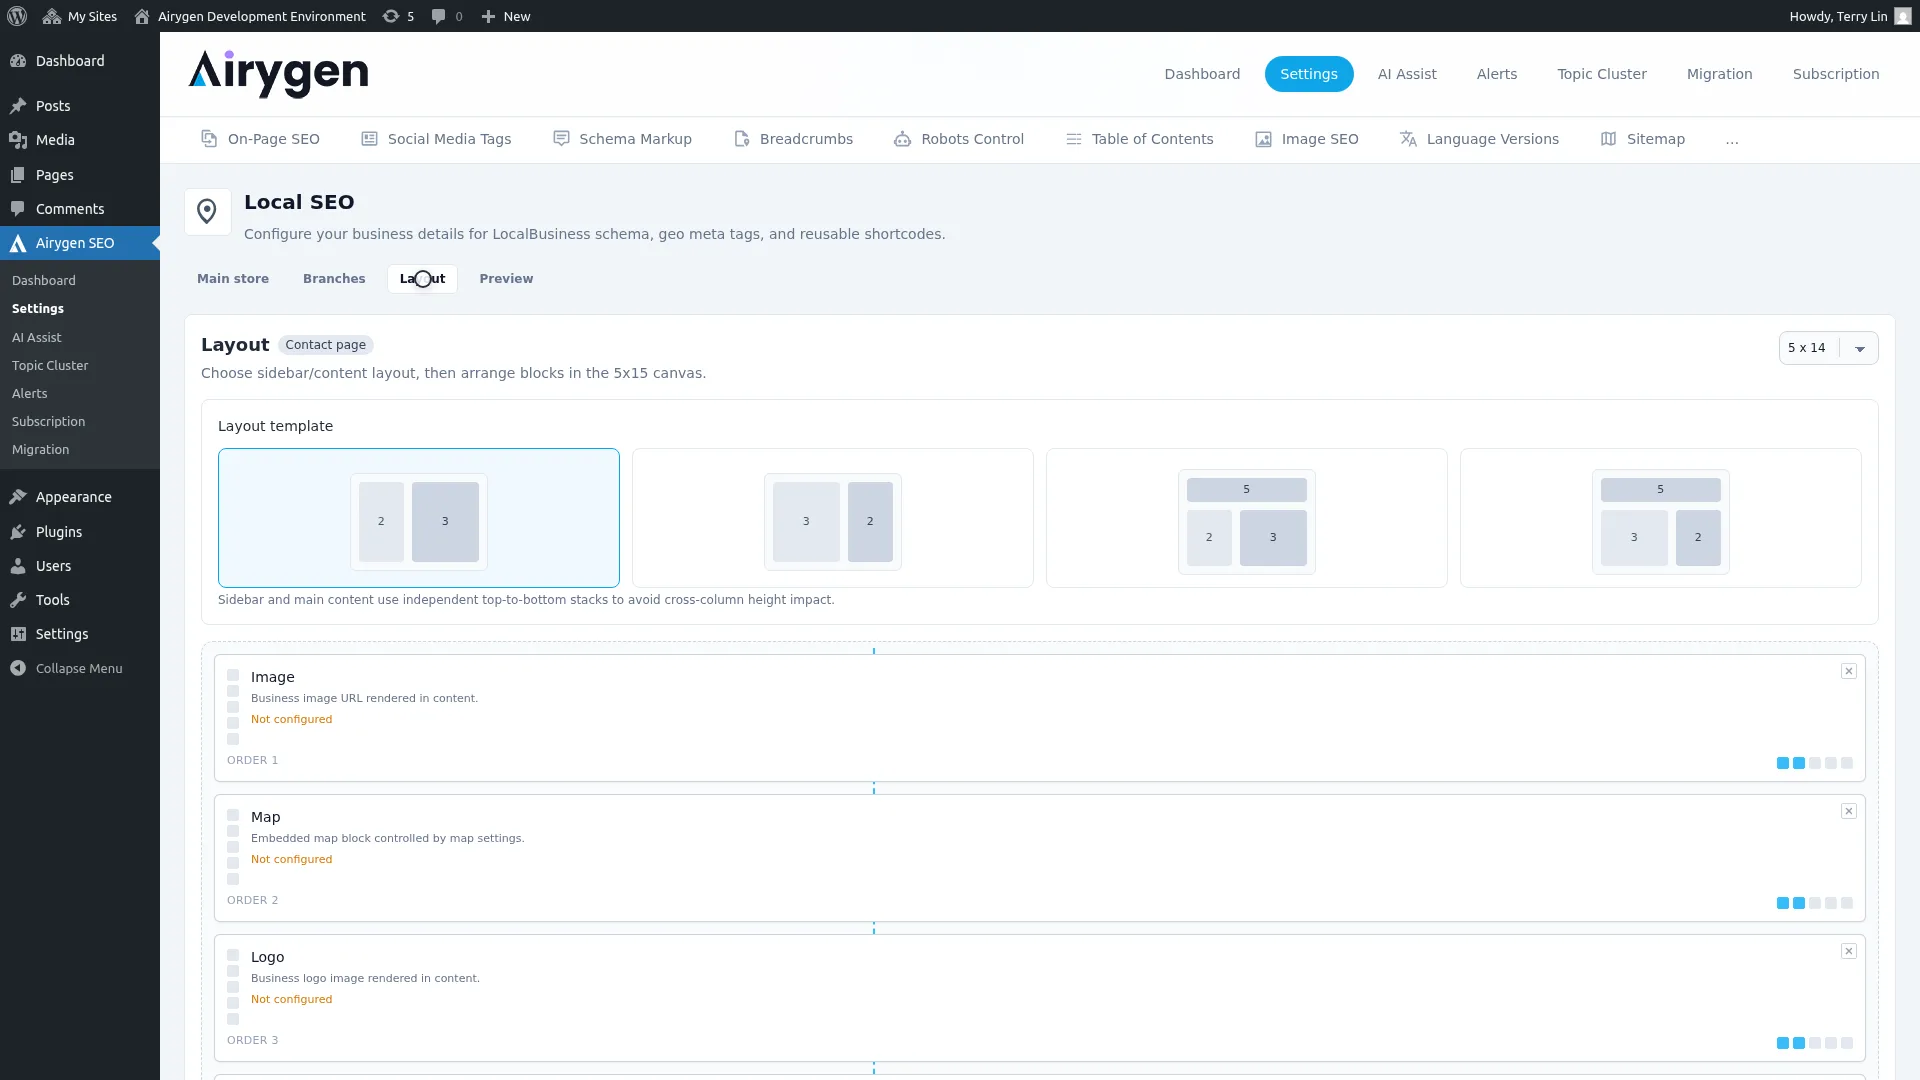Click the Contact page badge

click(x=326, y=345)
